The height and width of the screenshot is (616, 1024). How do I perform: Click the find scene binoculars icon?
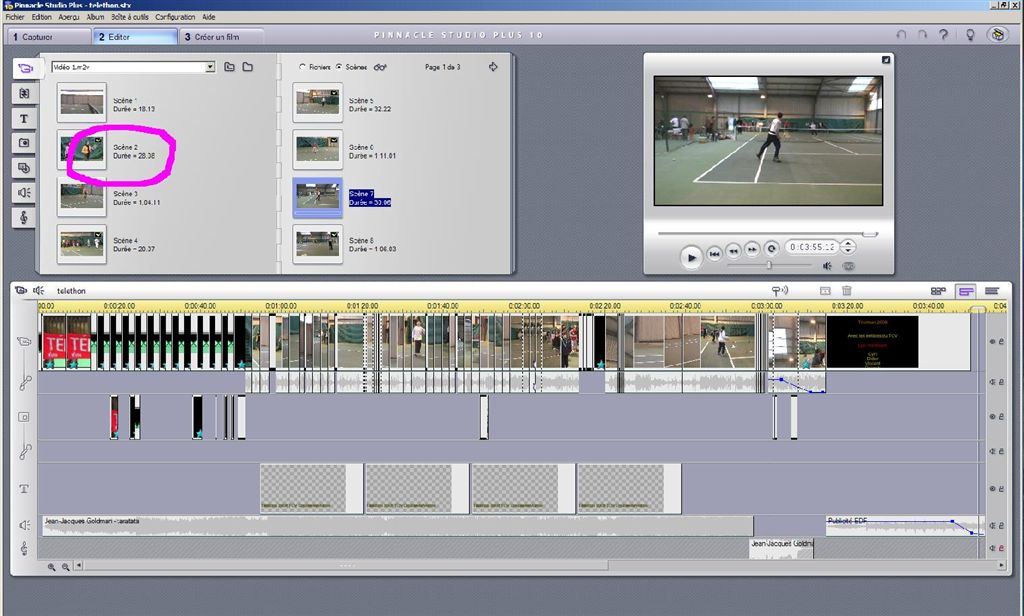tap(380, 67)
